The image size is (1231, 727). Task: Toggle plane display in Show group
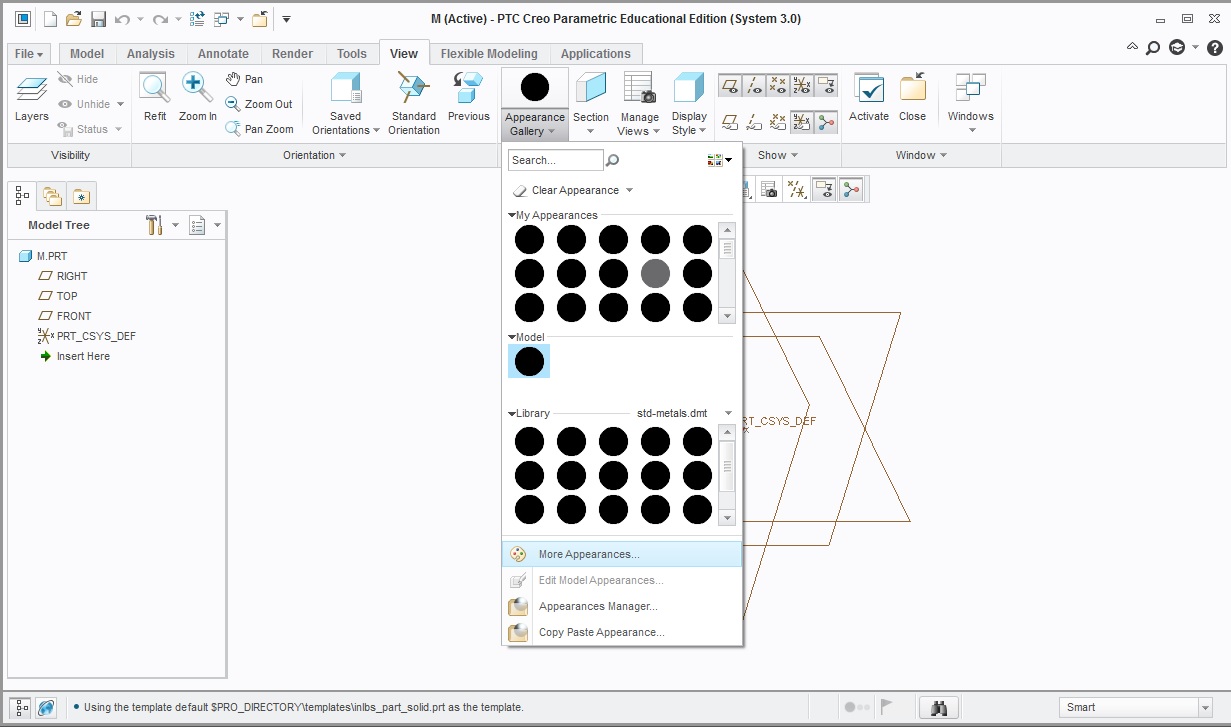coord(731,85)
